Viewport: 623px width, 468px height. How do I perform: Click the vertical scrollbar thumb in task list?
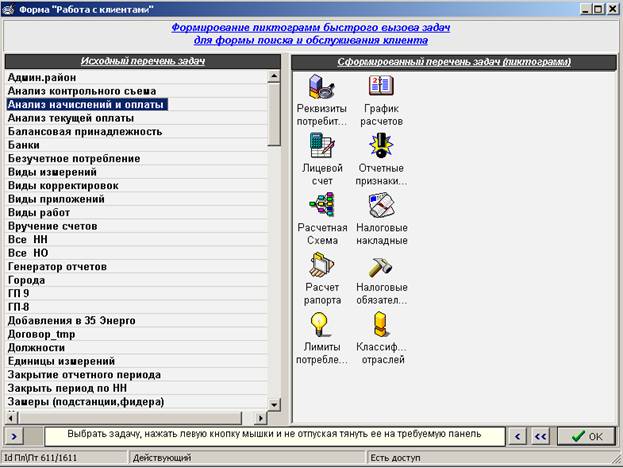tap(274, 114)
